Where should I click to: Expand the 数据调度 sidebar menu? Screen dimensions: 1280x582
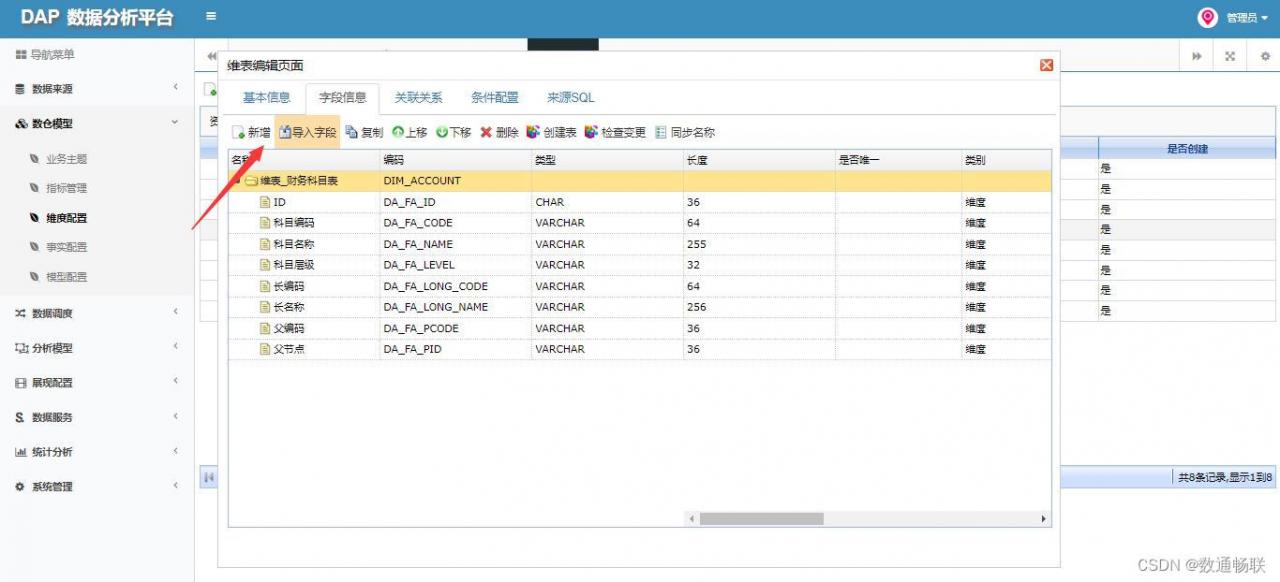[97, 313]
